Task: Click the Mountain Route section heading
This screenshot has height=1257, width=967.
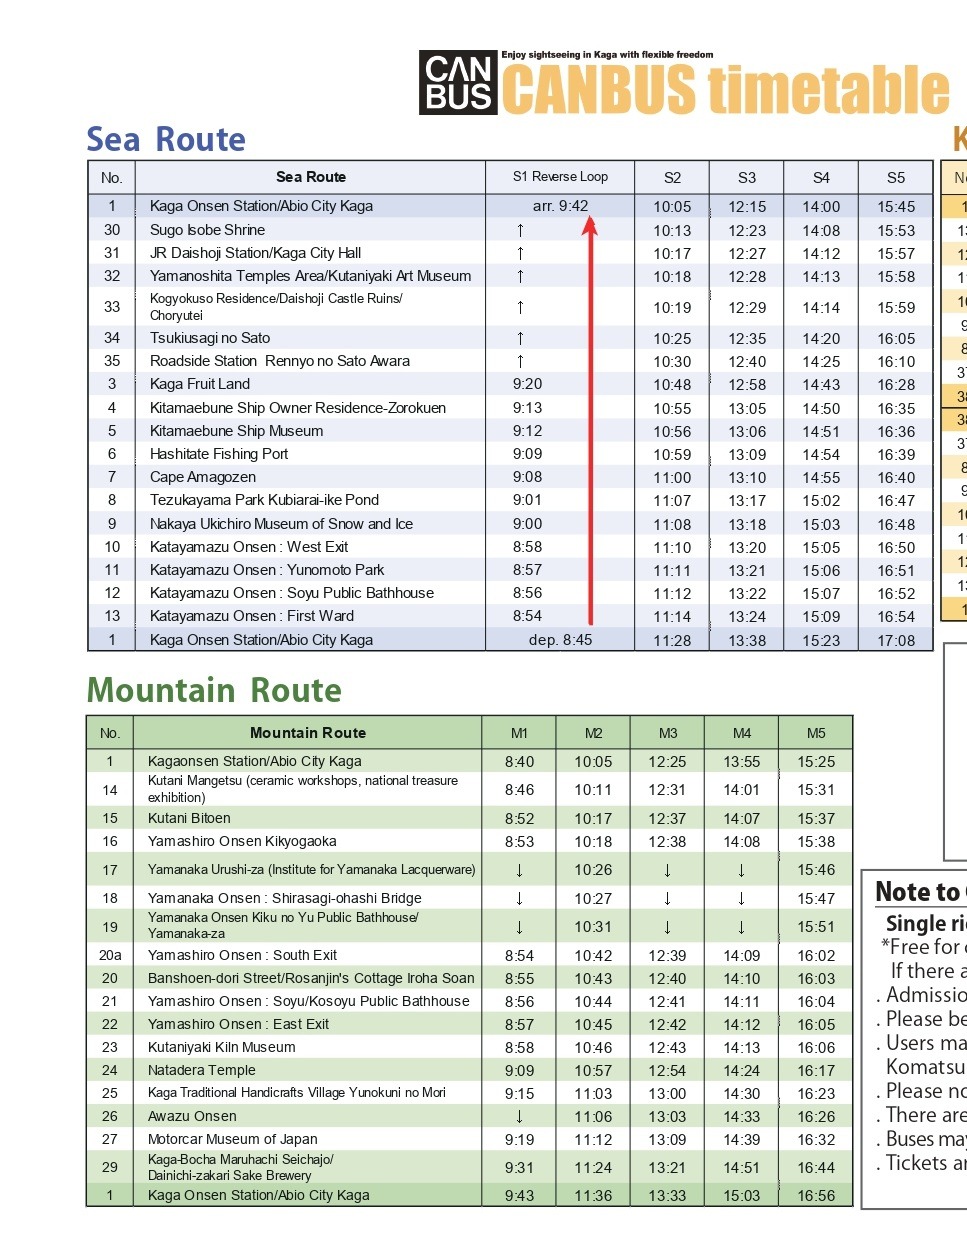Action: [214, 690]
